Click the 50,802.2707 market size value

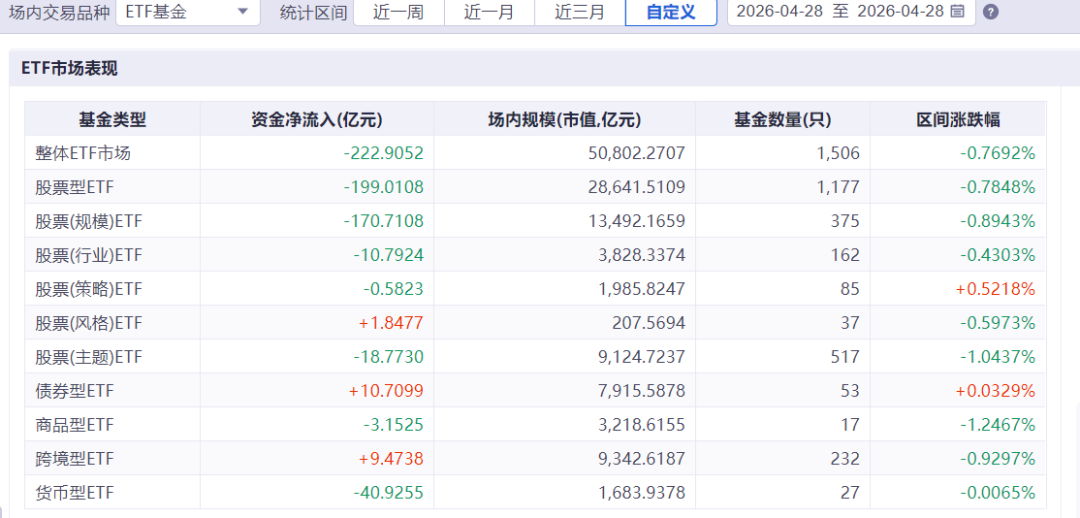pos(636,153)
